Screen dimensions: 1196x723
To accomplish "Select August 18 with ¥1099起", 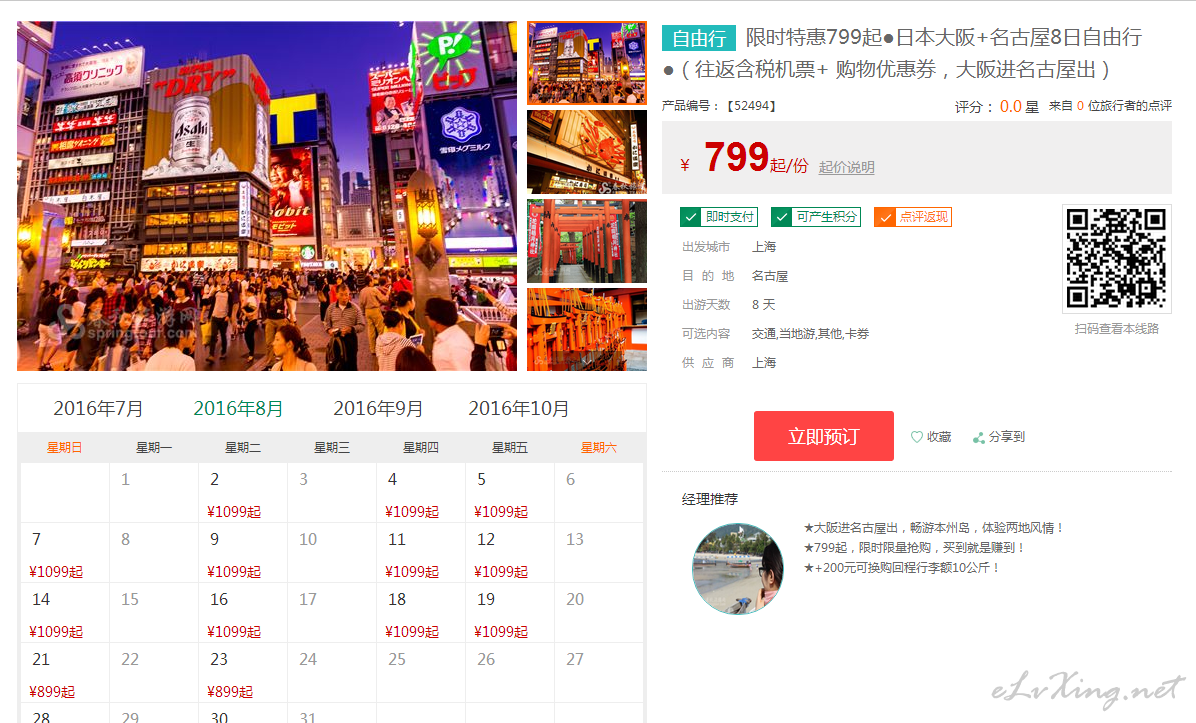I will (x=420, y=613).
